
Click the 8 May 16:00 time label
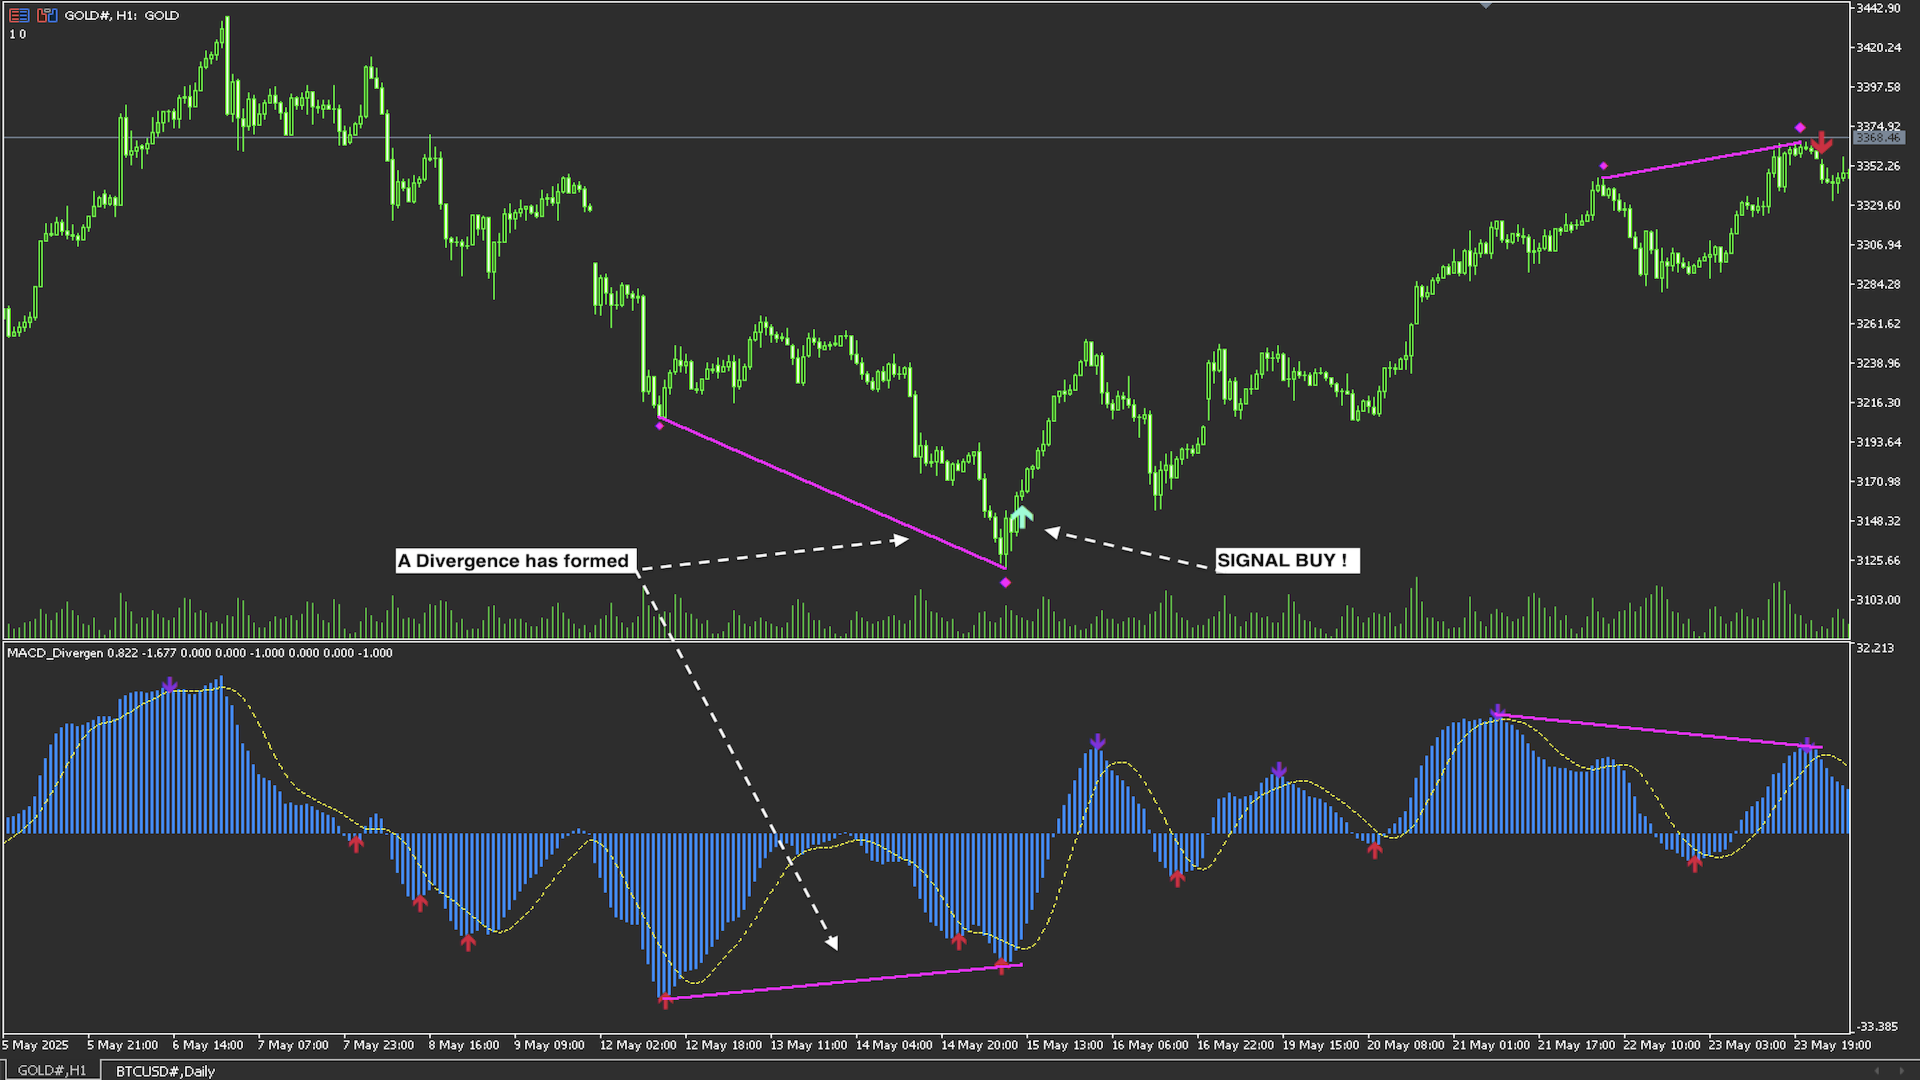464,1045
